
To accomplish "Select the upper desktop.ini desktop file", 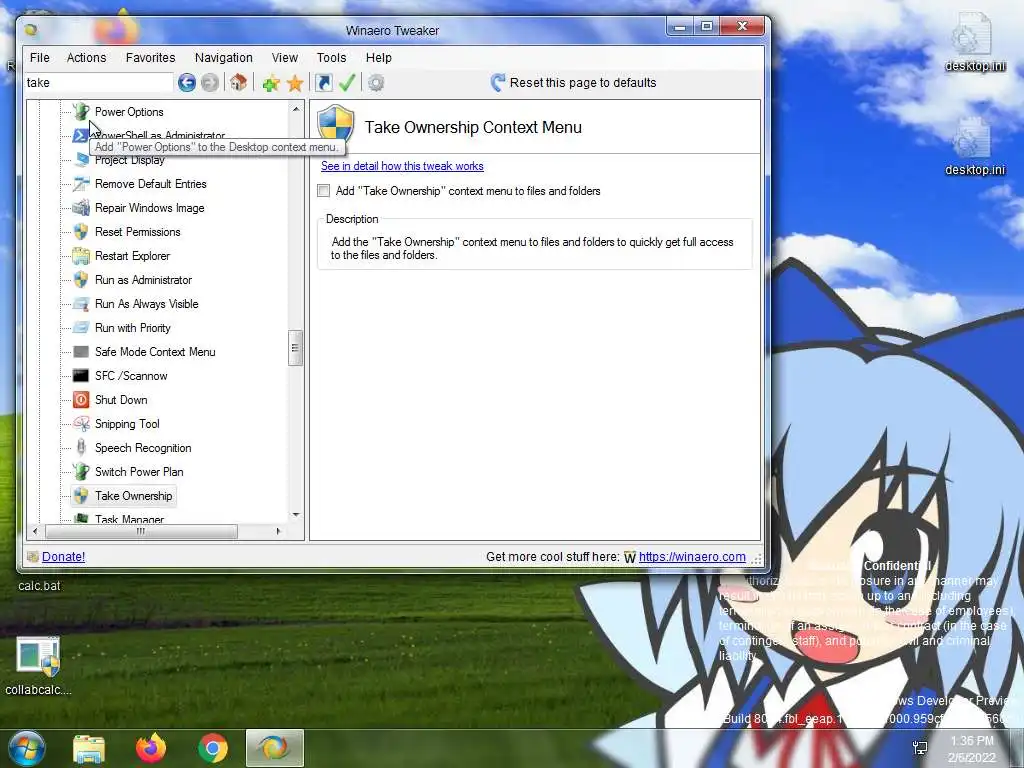I will coord(974,41).
